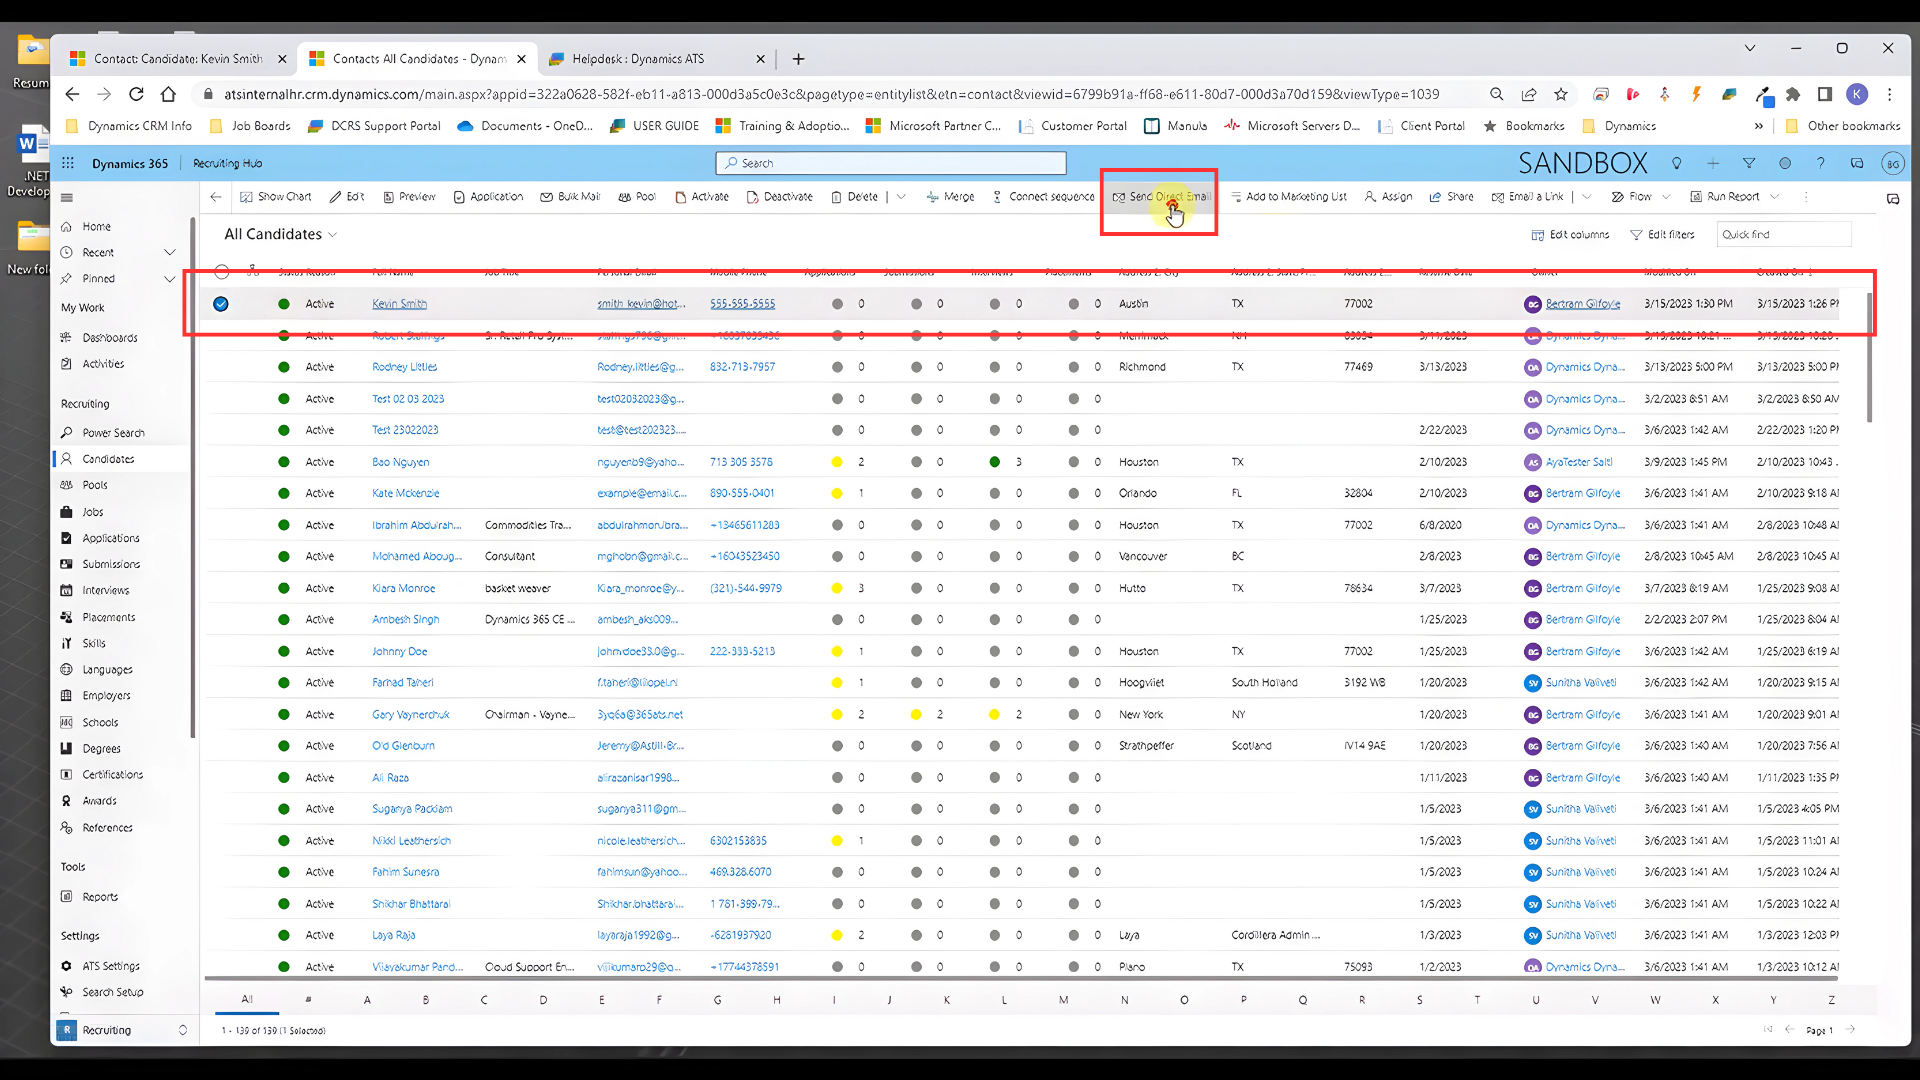The height and width of the screenshot is (1080, 1920).
Task: Click the Flow command
Action: pyautogui.click(x=1631, y=197)
